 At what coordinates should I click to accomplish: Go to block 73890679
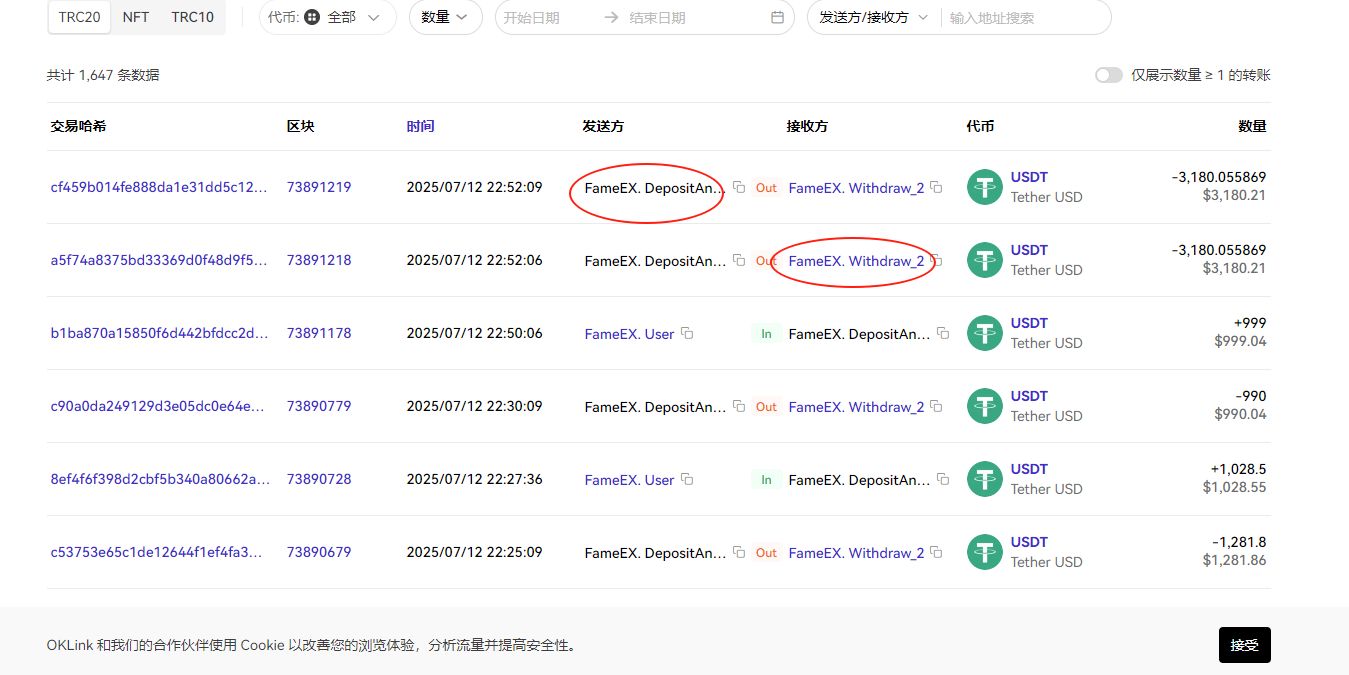319,552
